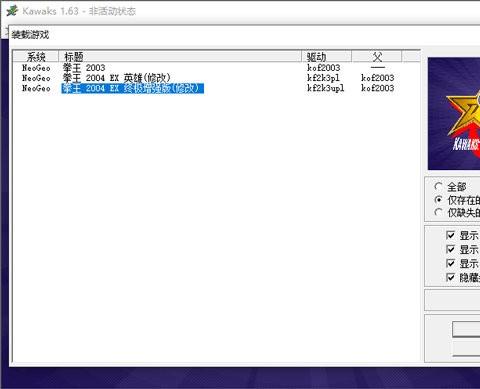The image size is (480, 389).
Task: Click driver name kf2k3pl
Action: click(323, 78)
